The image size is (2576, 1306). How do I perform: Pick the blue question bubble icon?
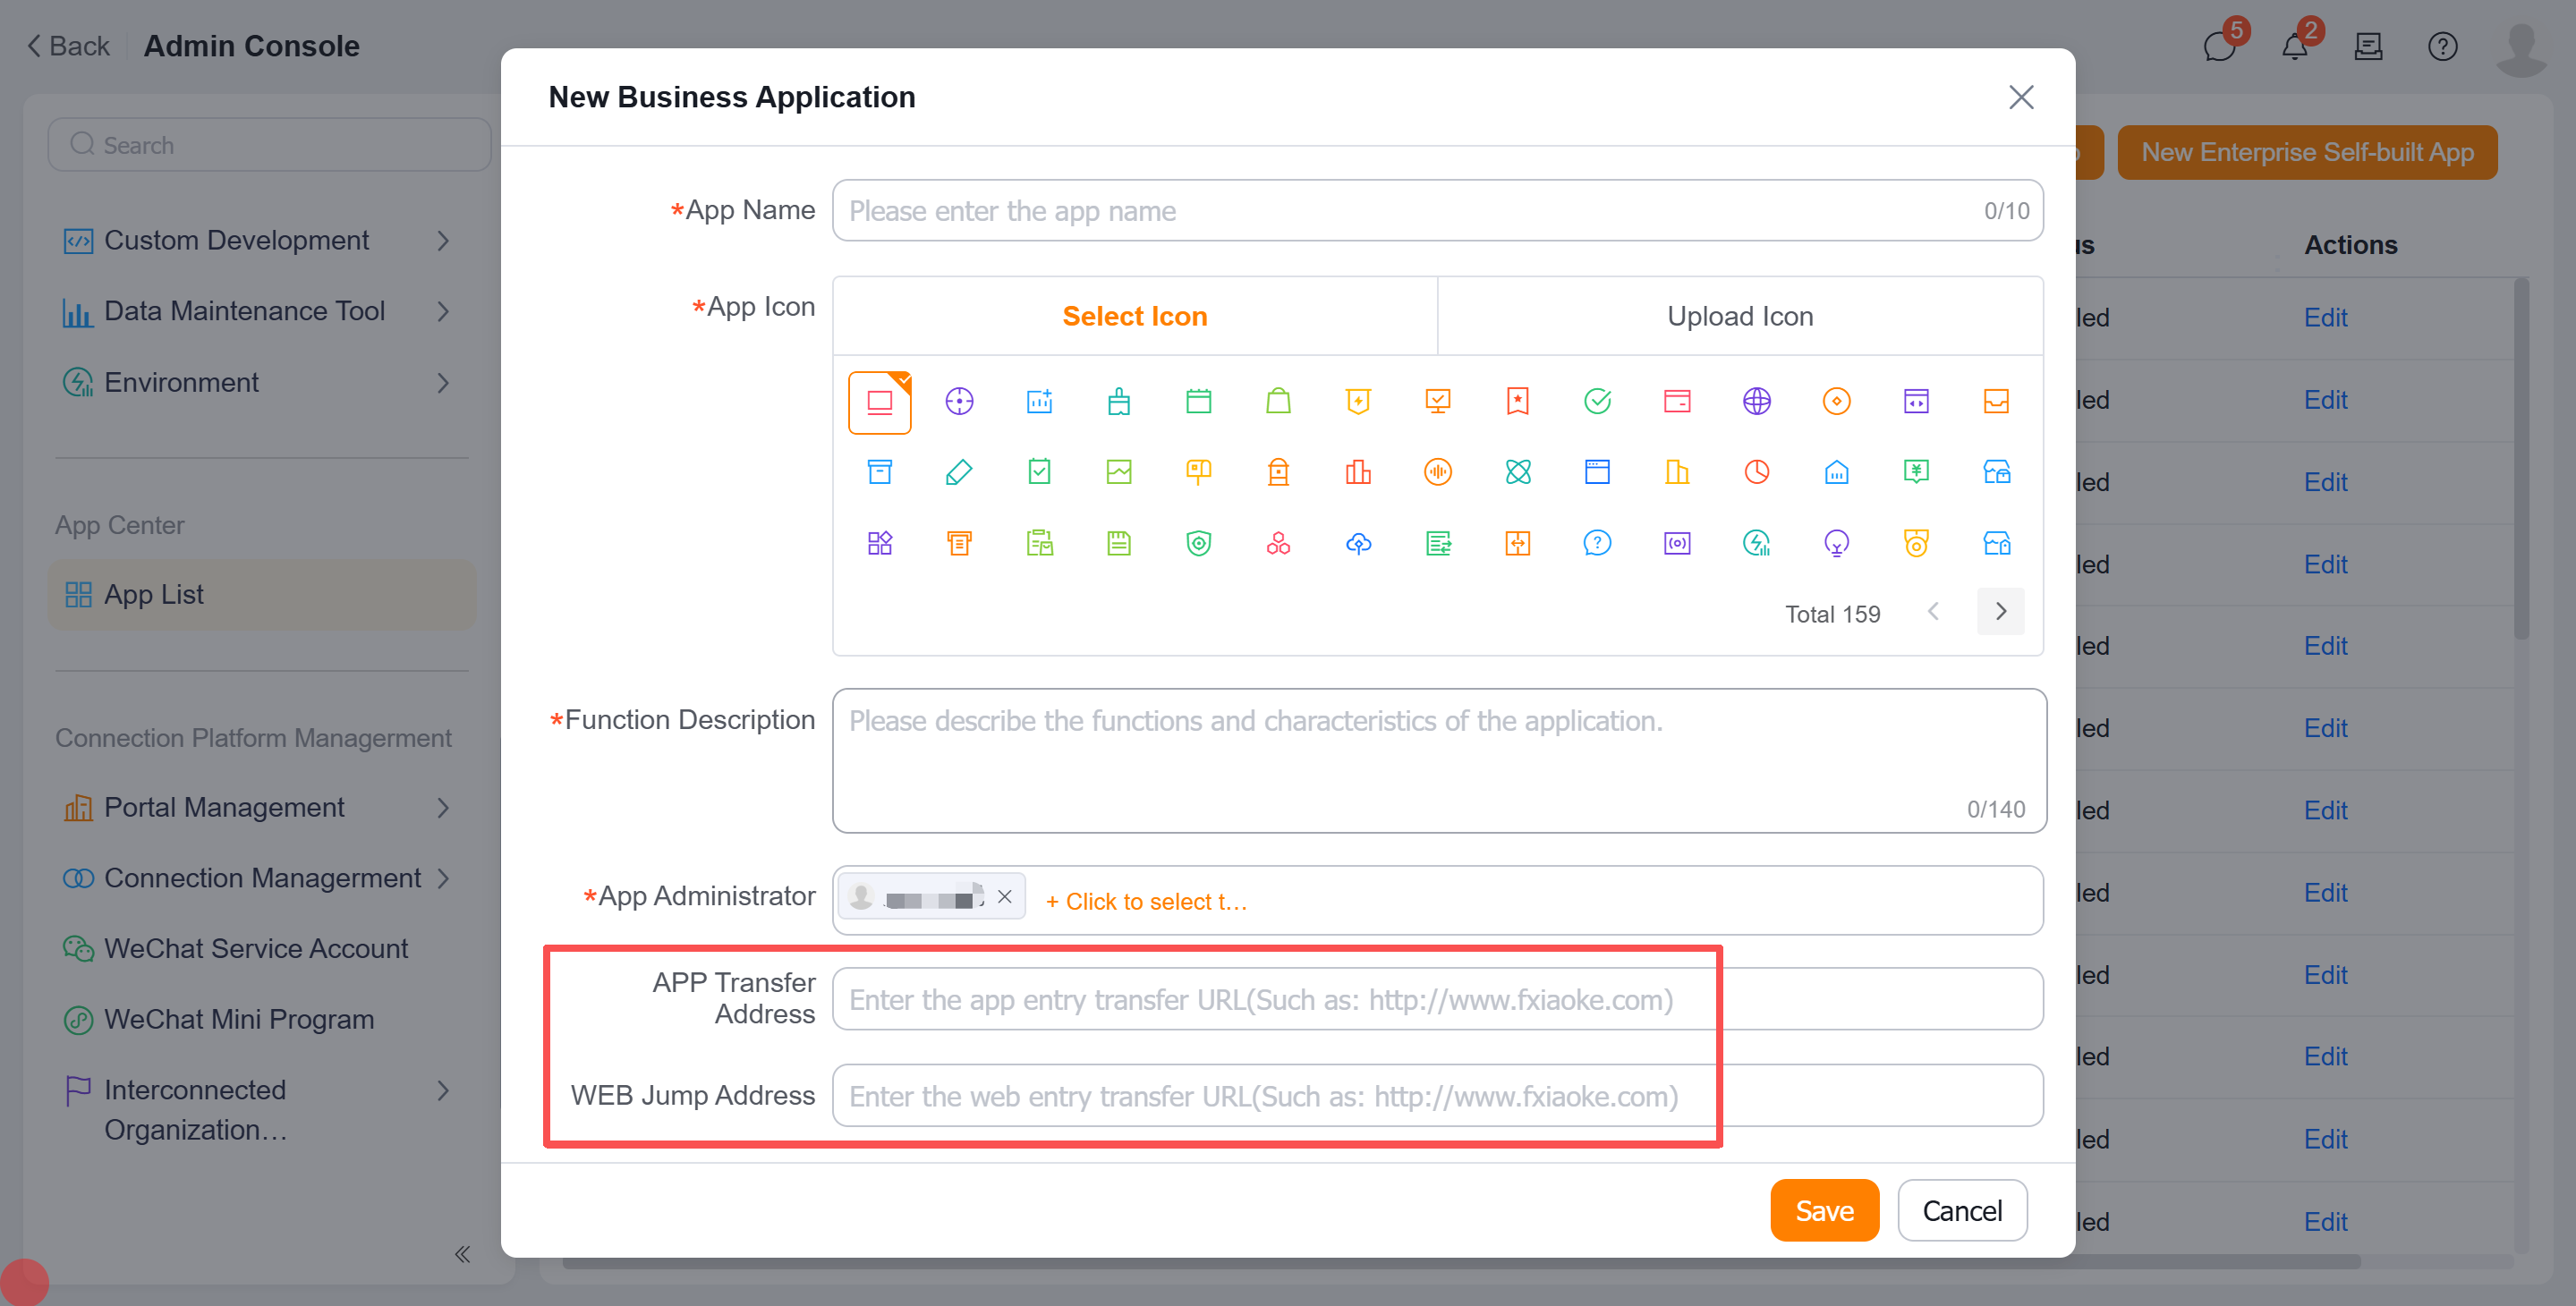tap(1598, 543)
